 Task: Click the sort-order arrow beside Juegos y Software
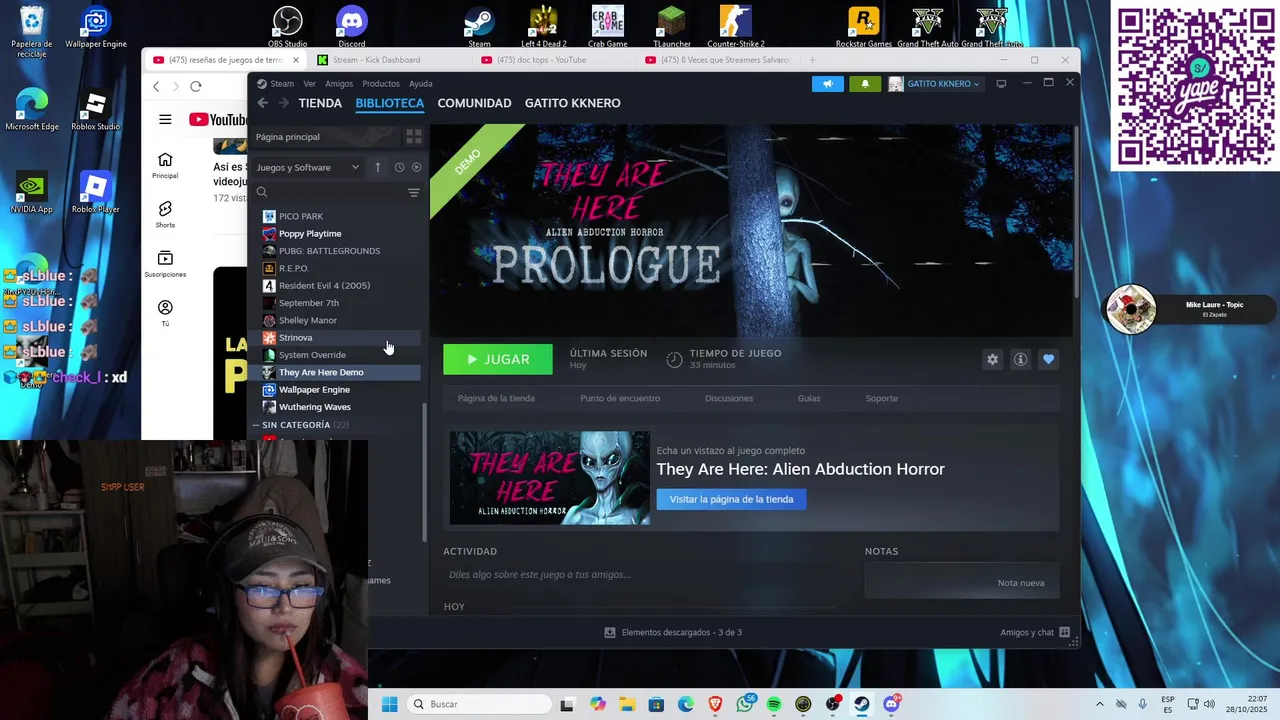tap(377, 167)
